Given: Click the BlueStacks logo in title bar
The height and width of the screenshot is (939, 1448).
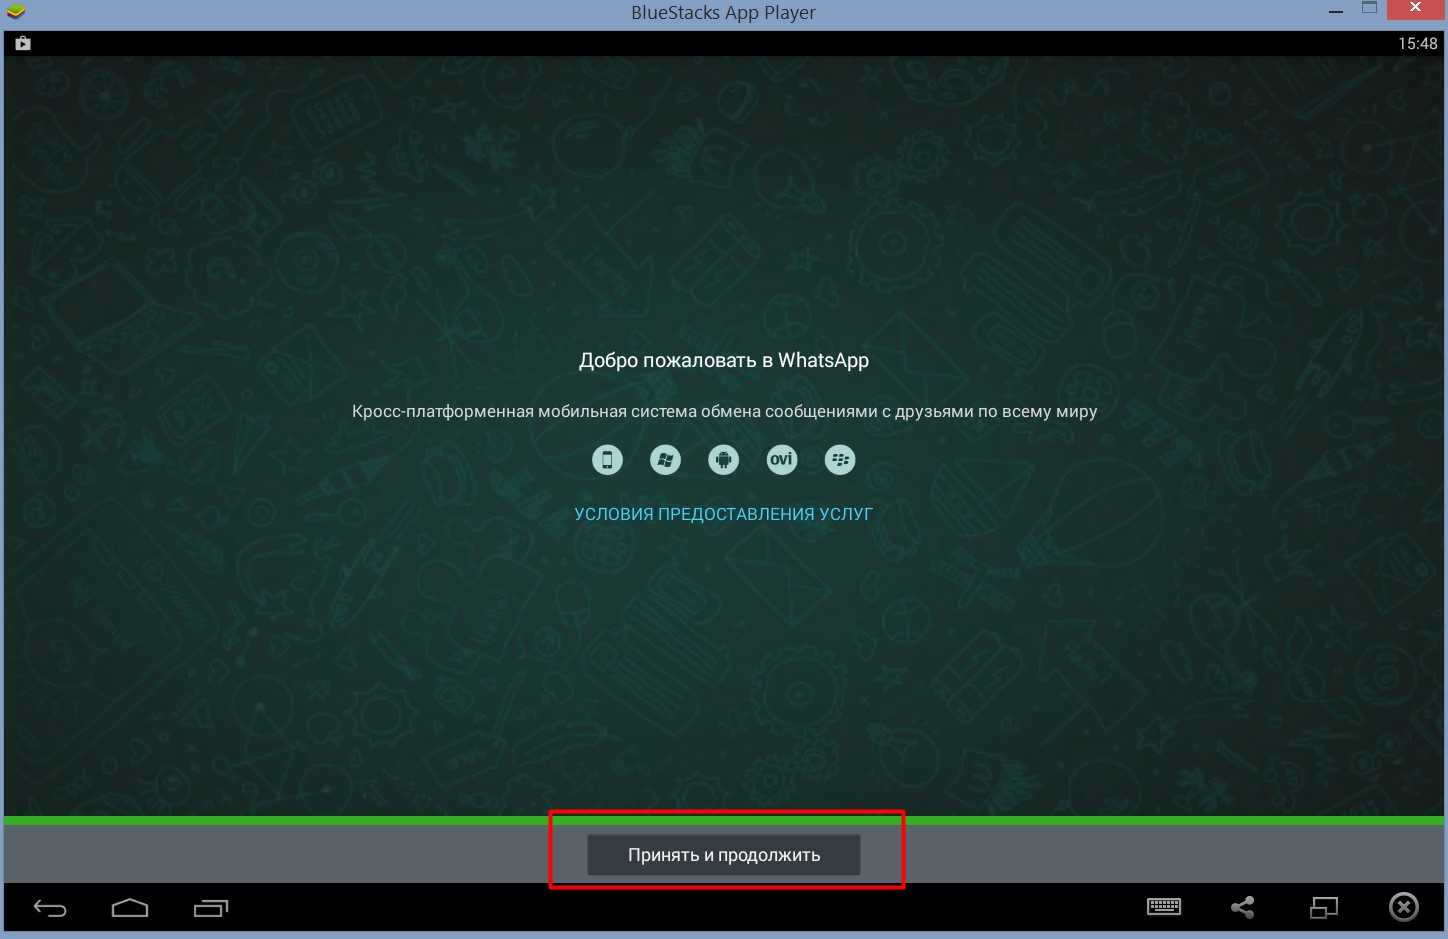Looking at the screenshot, I should pyautogui.click(x=16, y=12).
